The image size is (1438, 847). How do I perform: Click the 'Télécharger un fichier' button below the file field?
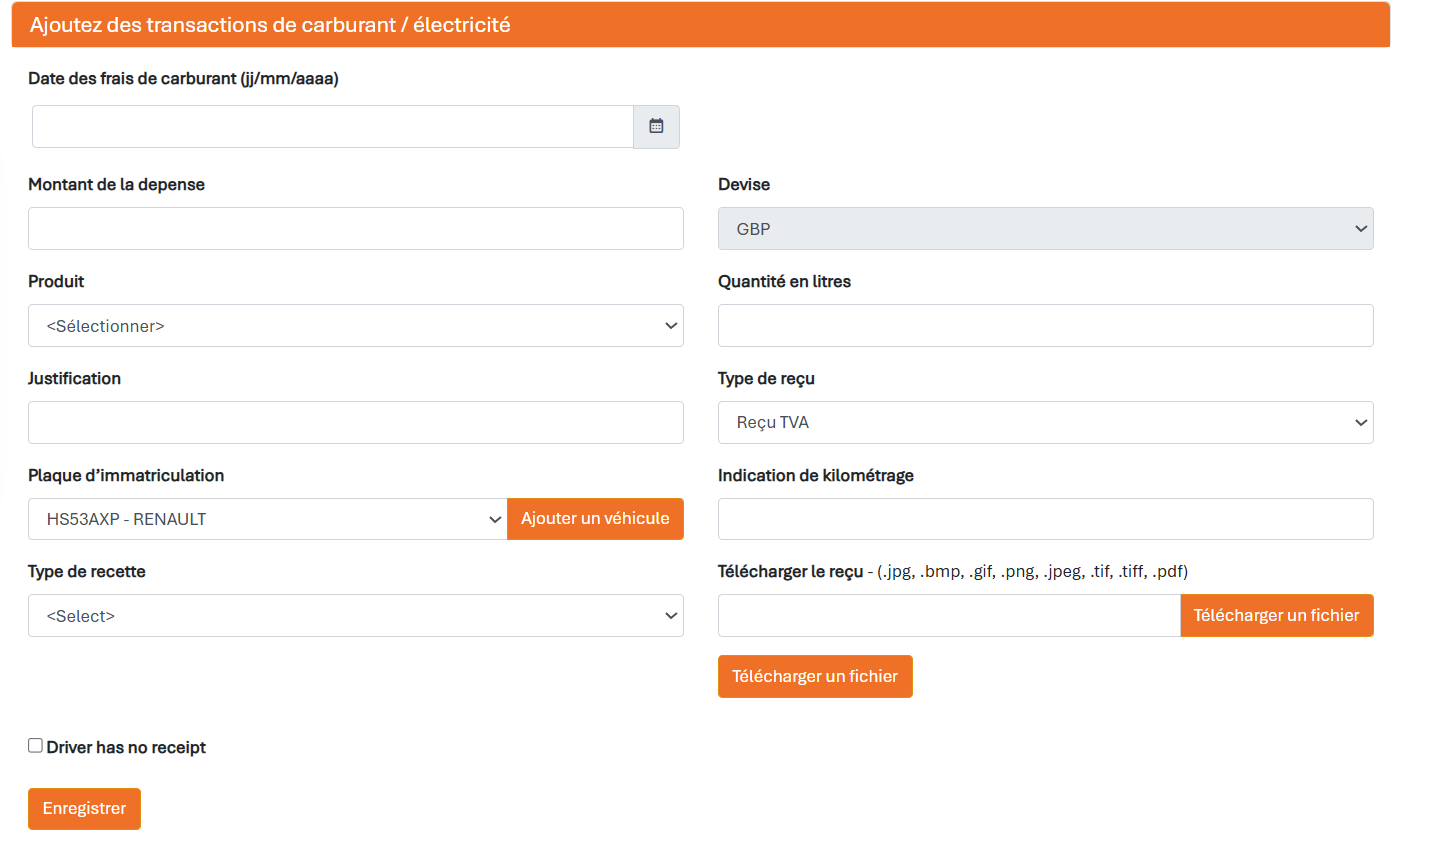point(815,677)
